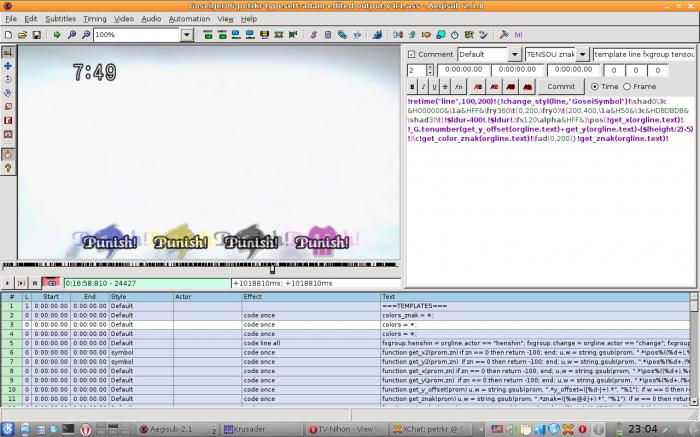Open the Help menu
700x437 pixels.
249,19
